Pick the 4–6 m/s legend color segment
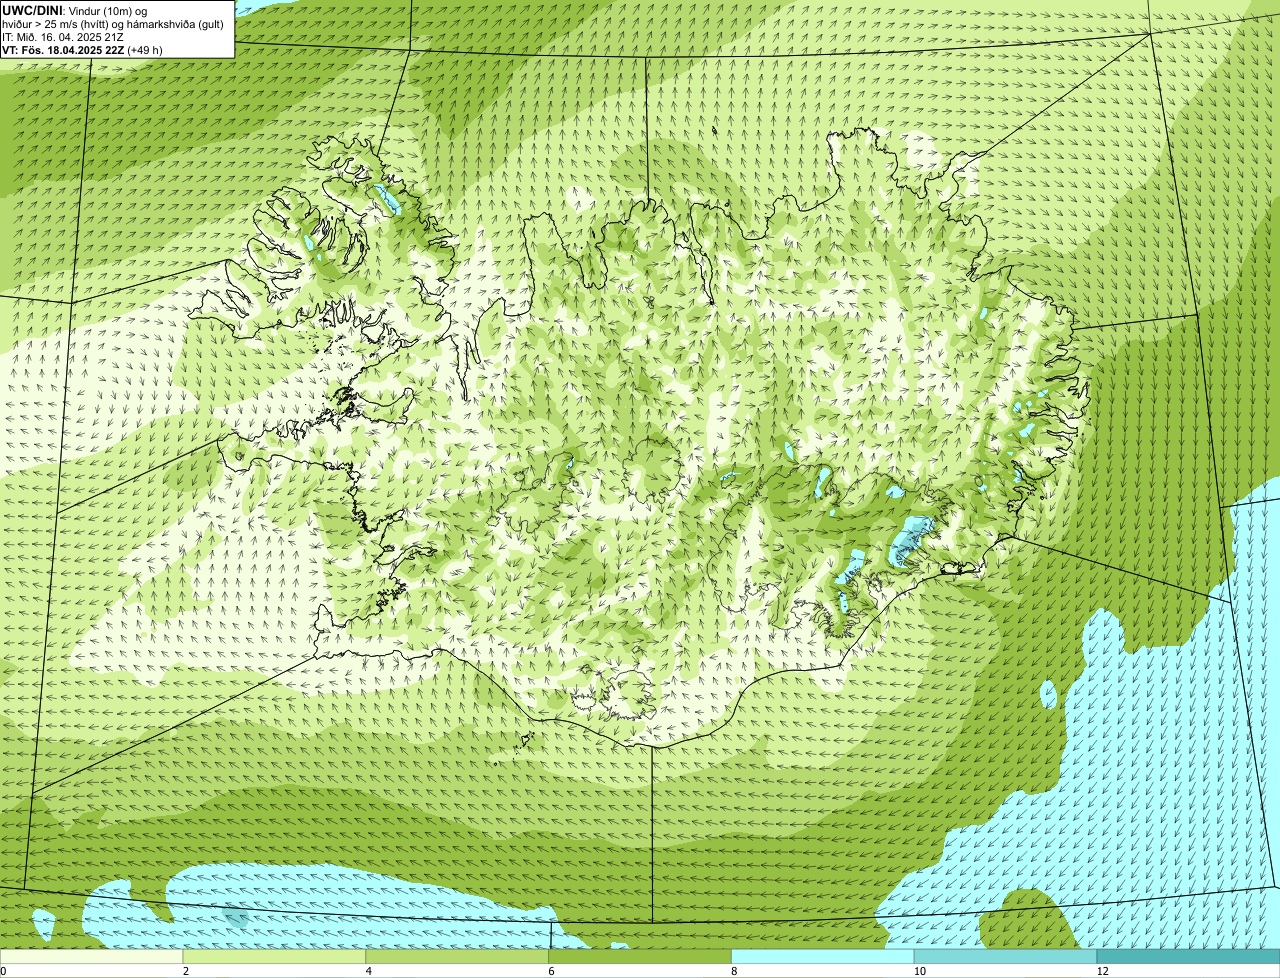Image resolution: width=1280 pixels, height=978 pixels. coord(458,956)
